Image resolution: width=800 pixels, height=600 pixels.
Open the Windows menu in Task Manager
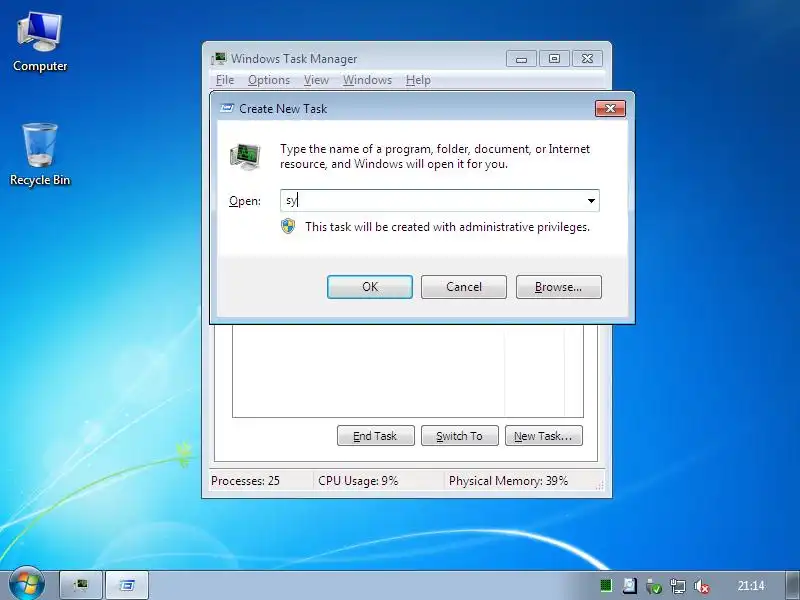(x=367, y=80)
